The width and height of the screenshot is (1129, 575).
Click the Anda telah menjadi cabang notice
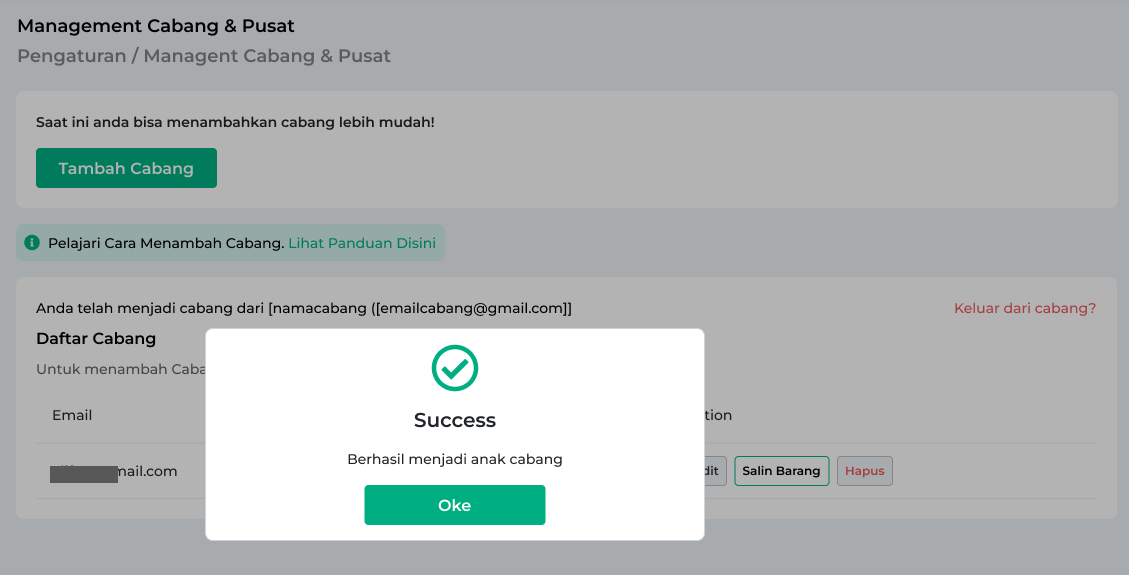(x=304, y=308)
